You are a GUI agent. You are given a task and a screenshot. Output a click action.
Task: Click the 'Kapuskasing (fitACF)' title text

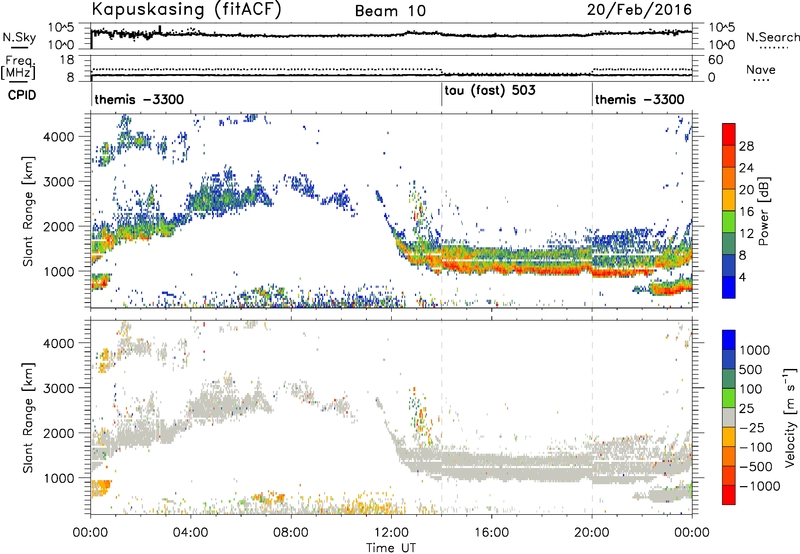point(186,10)
